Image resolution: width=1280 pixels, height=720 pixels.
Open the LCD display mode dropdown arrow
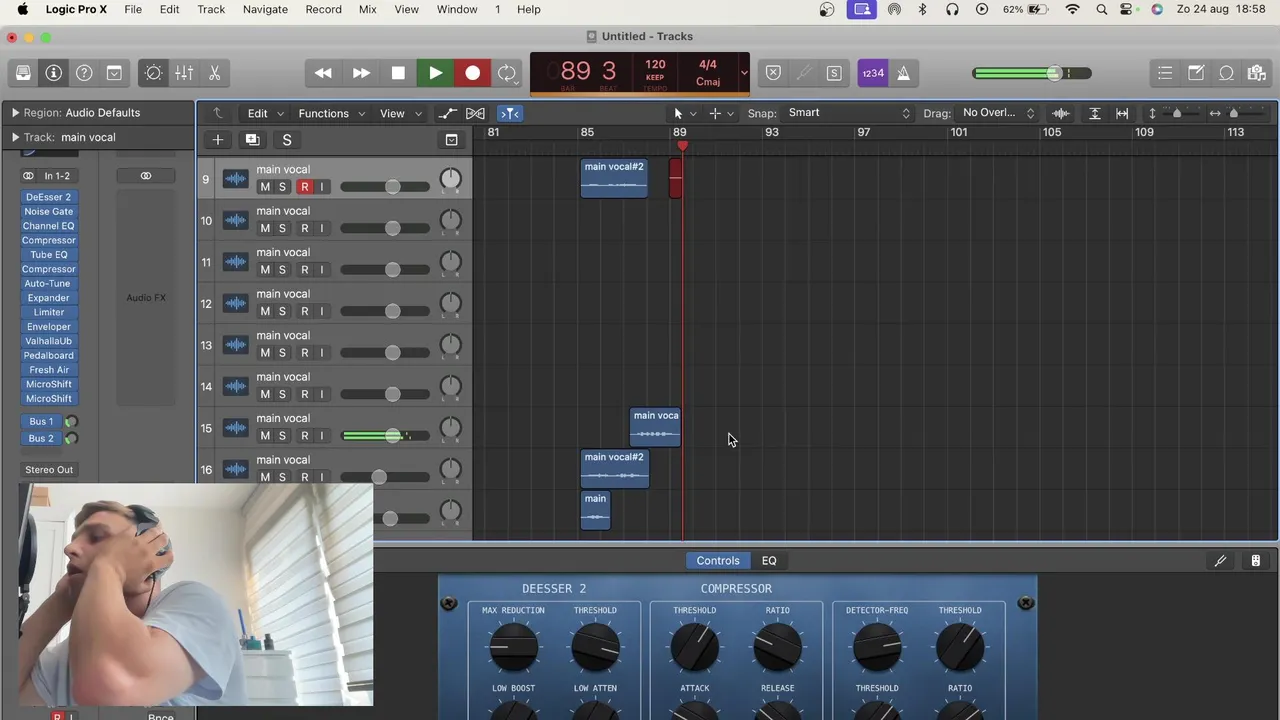(743, 72)
